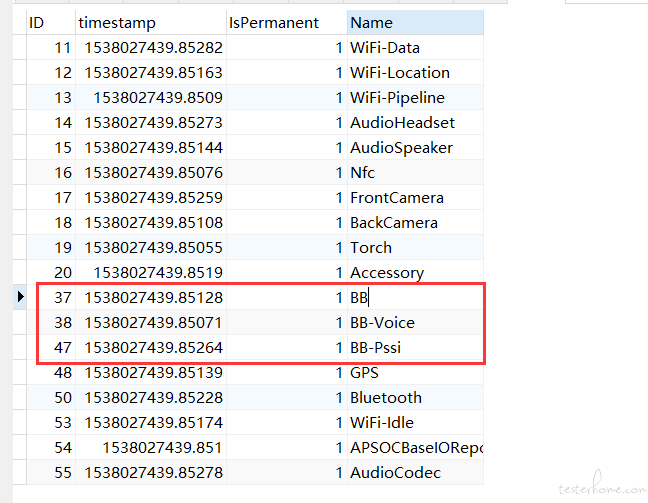Select the row selector for ID 11
This screenshot has height=503, width=648.
(x=20, y=48)
